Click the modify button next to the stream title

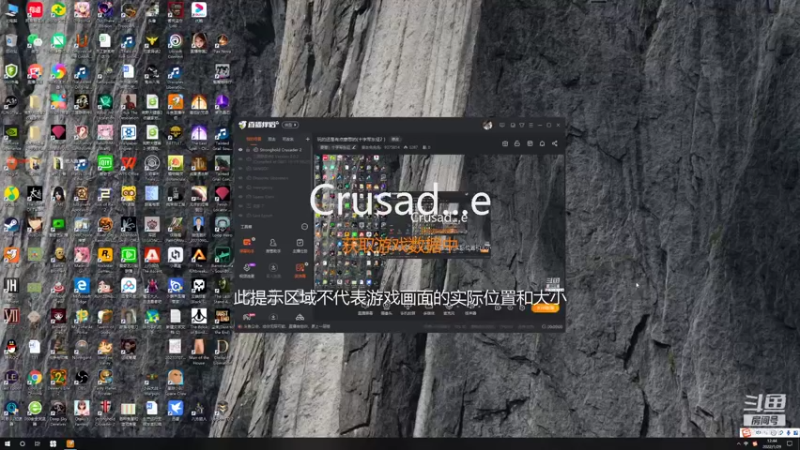(395, 139)
